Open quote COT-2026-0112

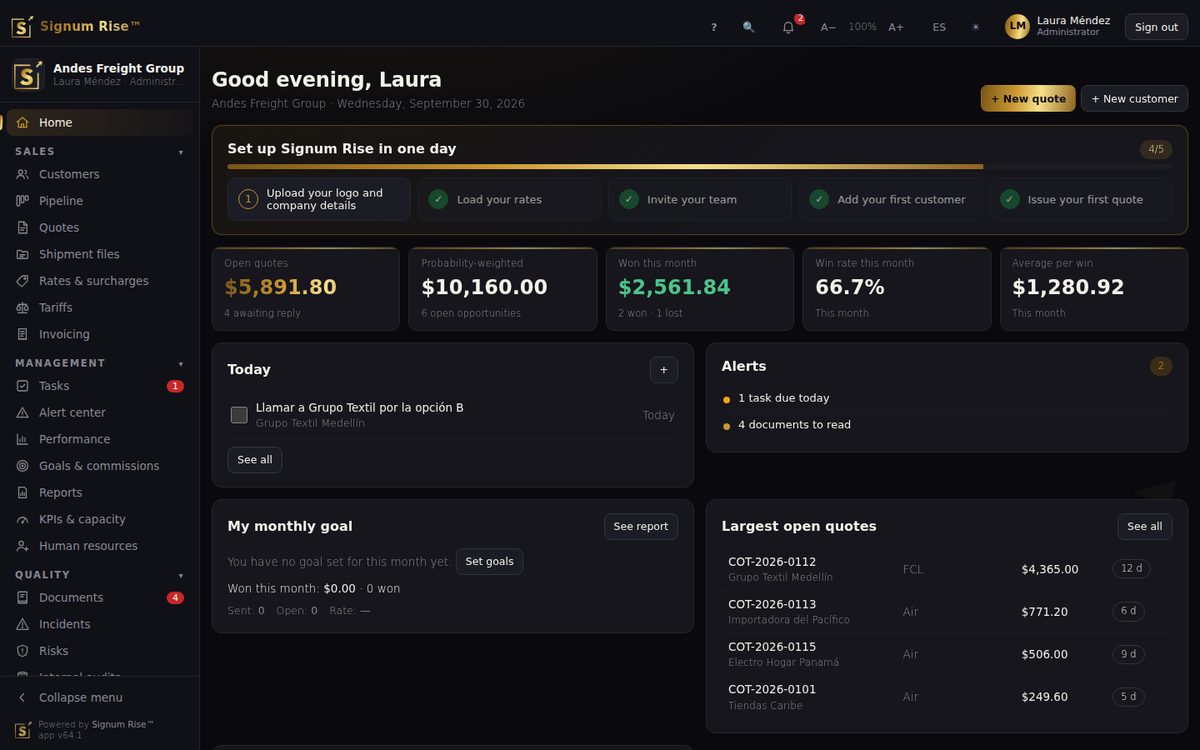point(947,569)
